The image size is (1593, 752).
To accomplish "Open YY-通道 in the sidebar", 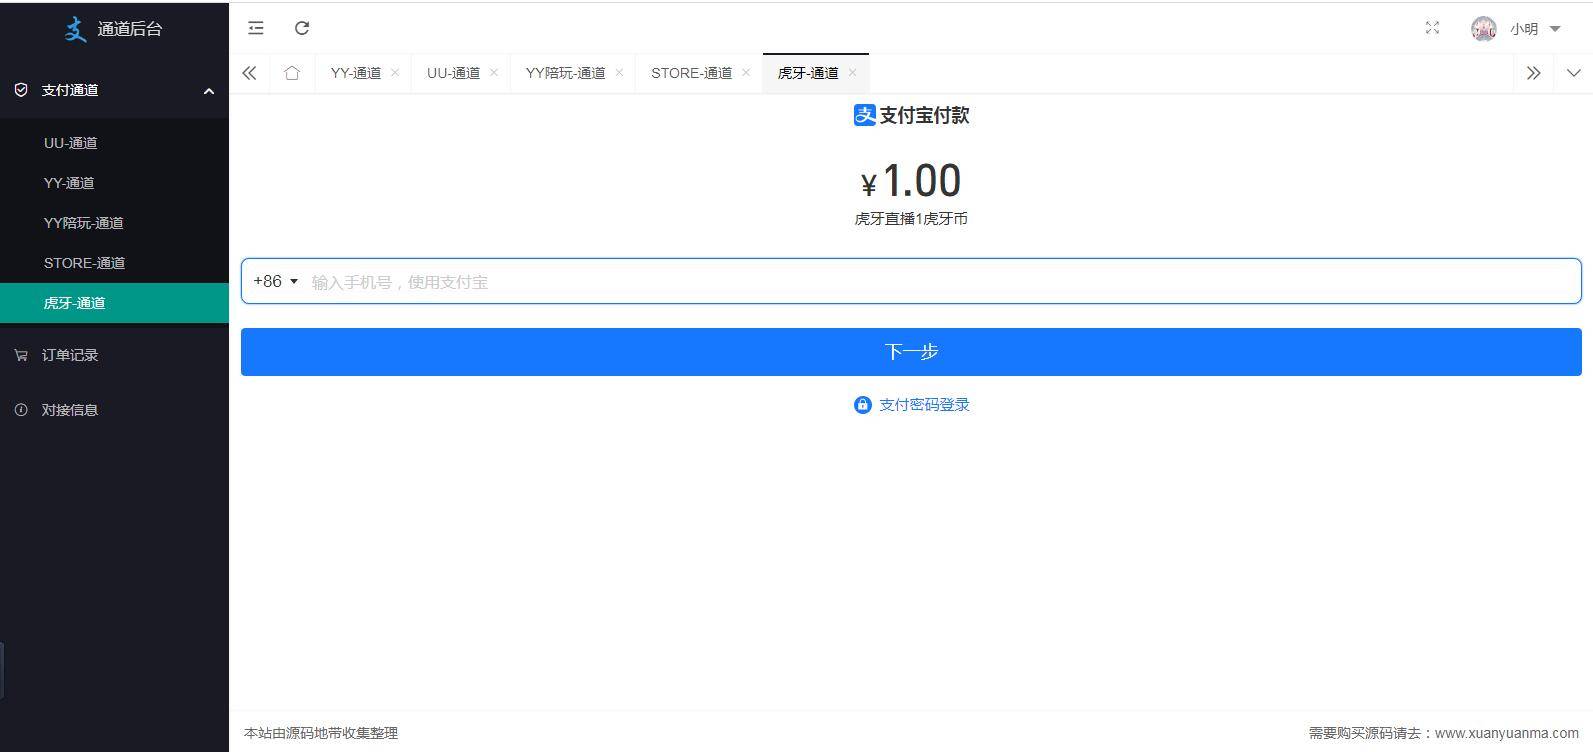I will pyautogui.click(x=114, y=183).
